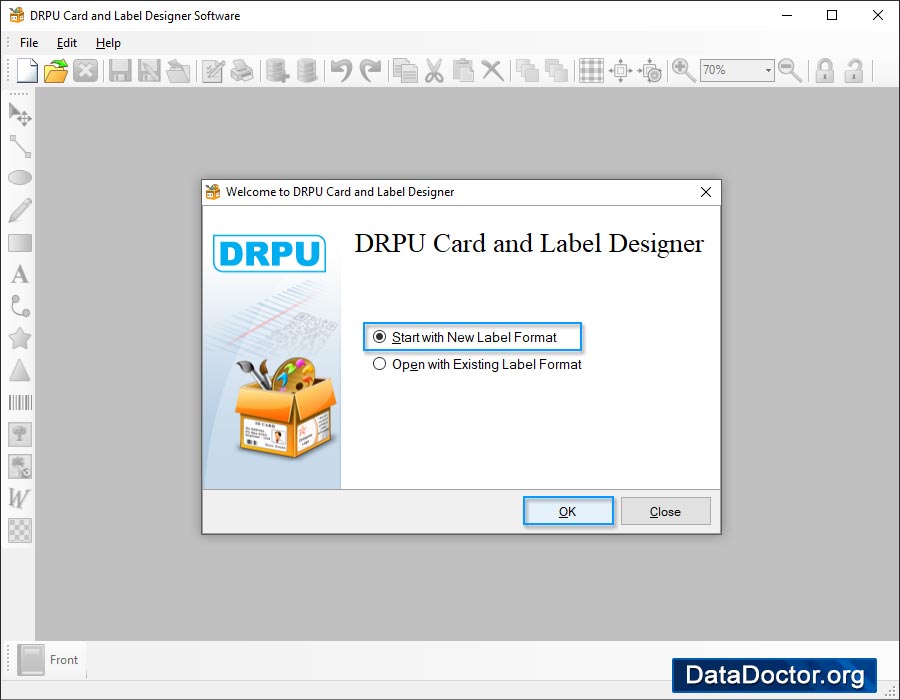The image size is (900, 700).
Task: Open the label properties edit icon
Action: 213,71
